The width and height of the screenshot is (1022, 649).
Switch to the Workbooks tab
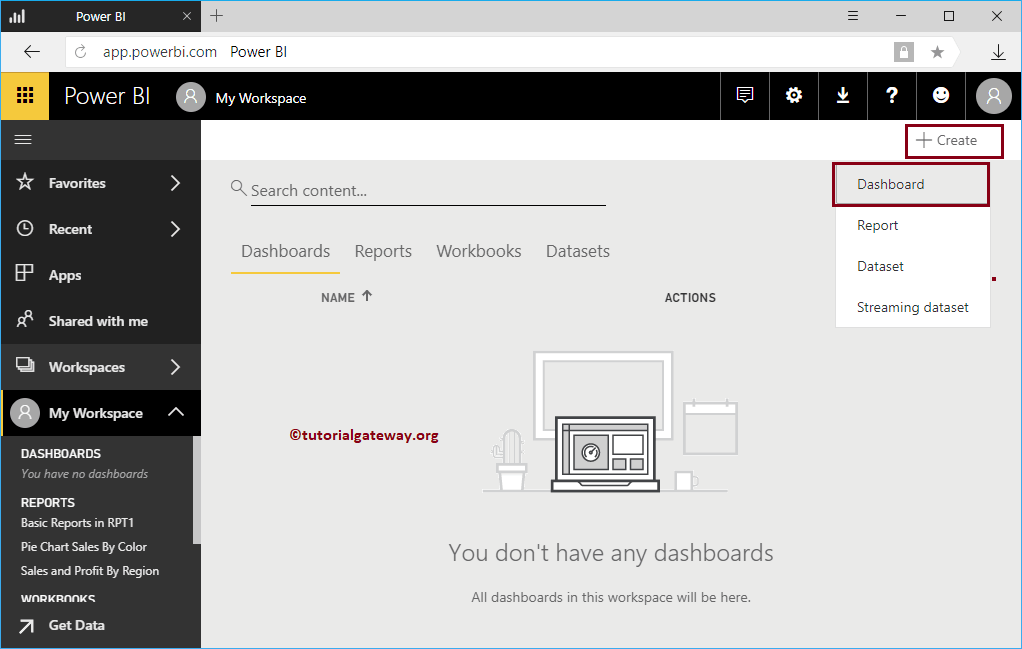coord(479,252)
